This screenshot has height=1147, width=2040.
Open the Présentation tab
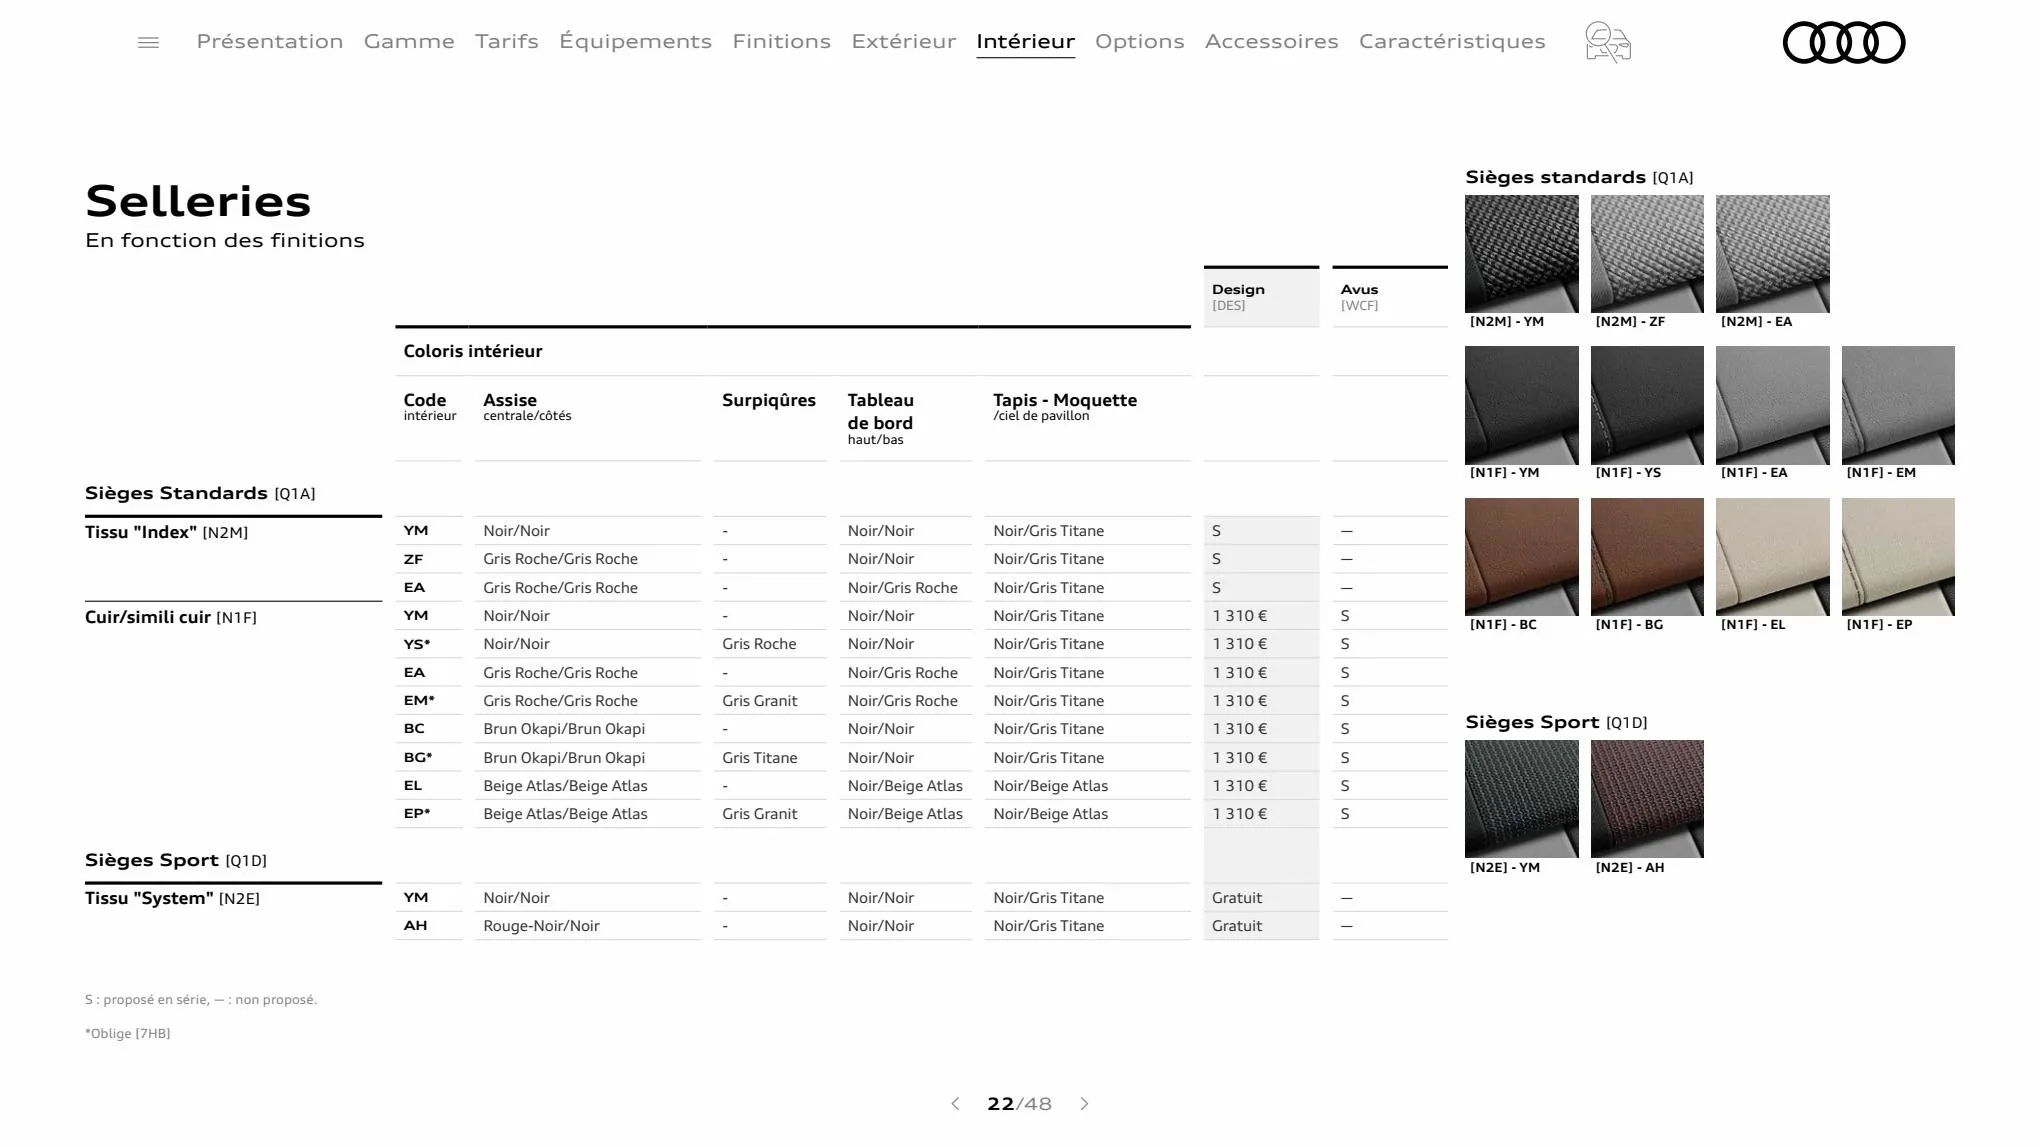tap(270, 41)
